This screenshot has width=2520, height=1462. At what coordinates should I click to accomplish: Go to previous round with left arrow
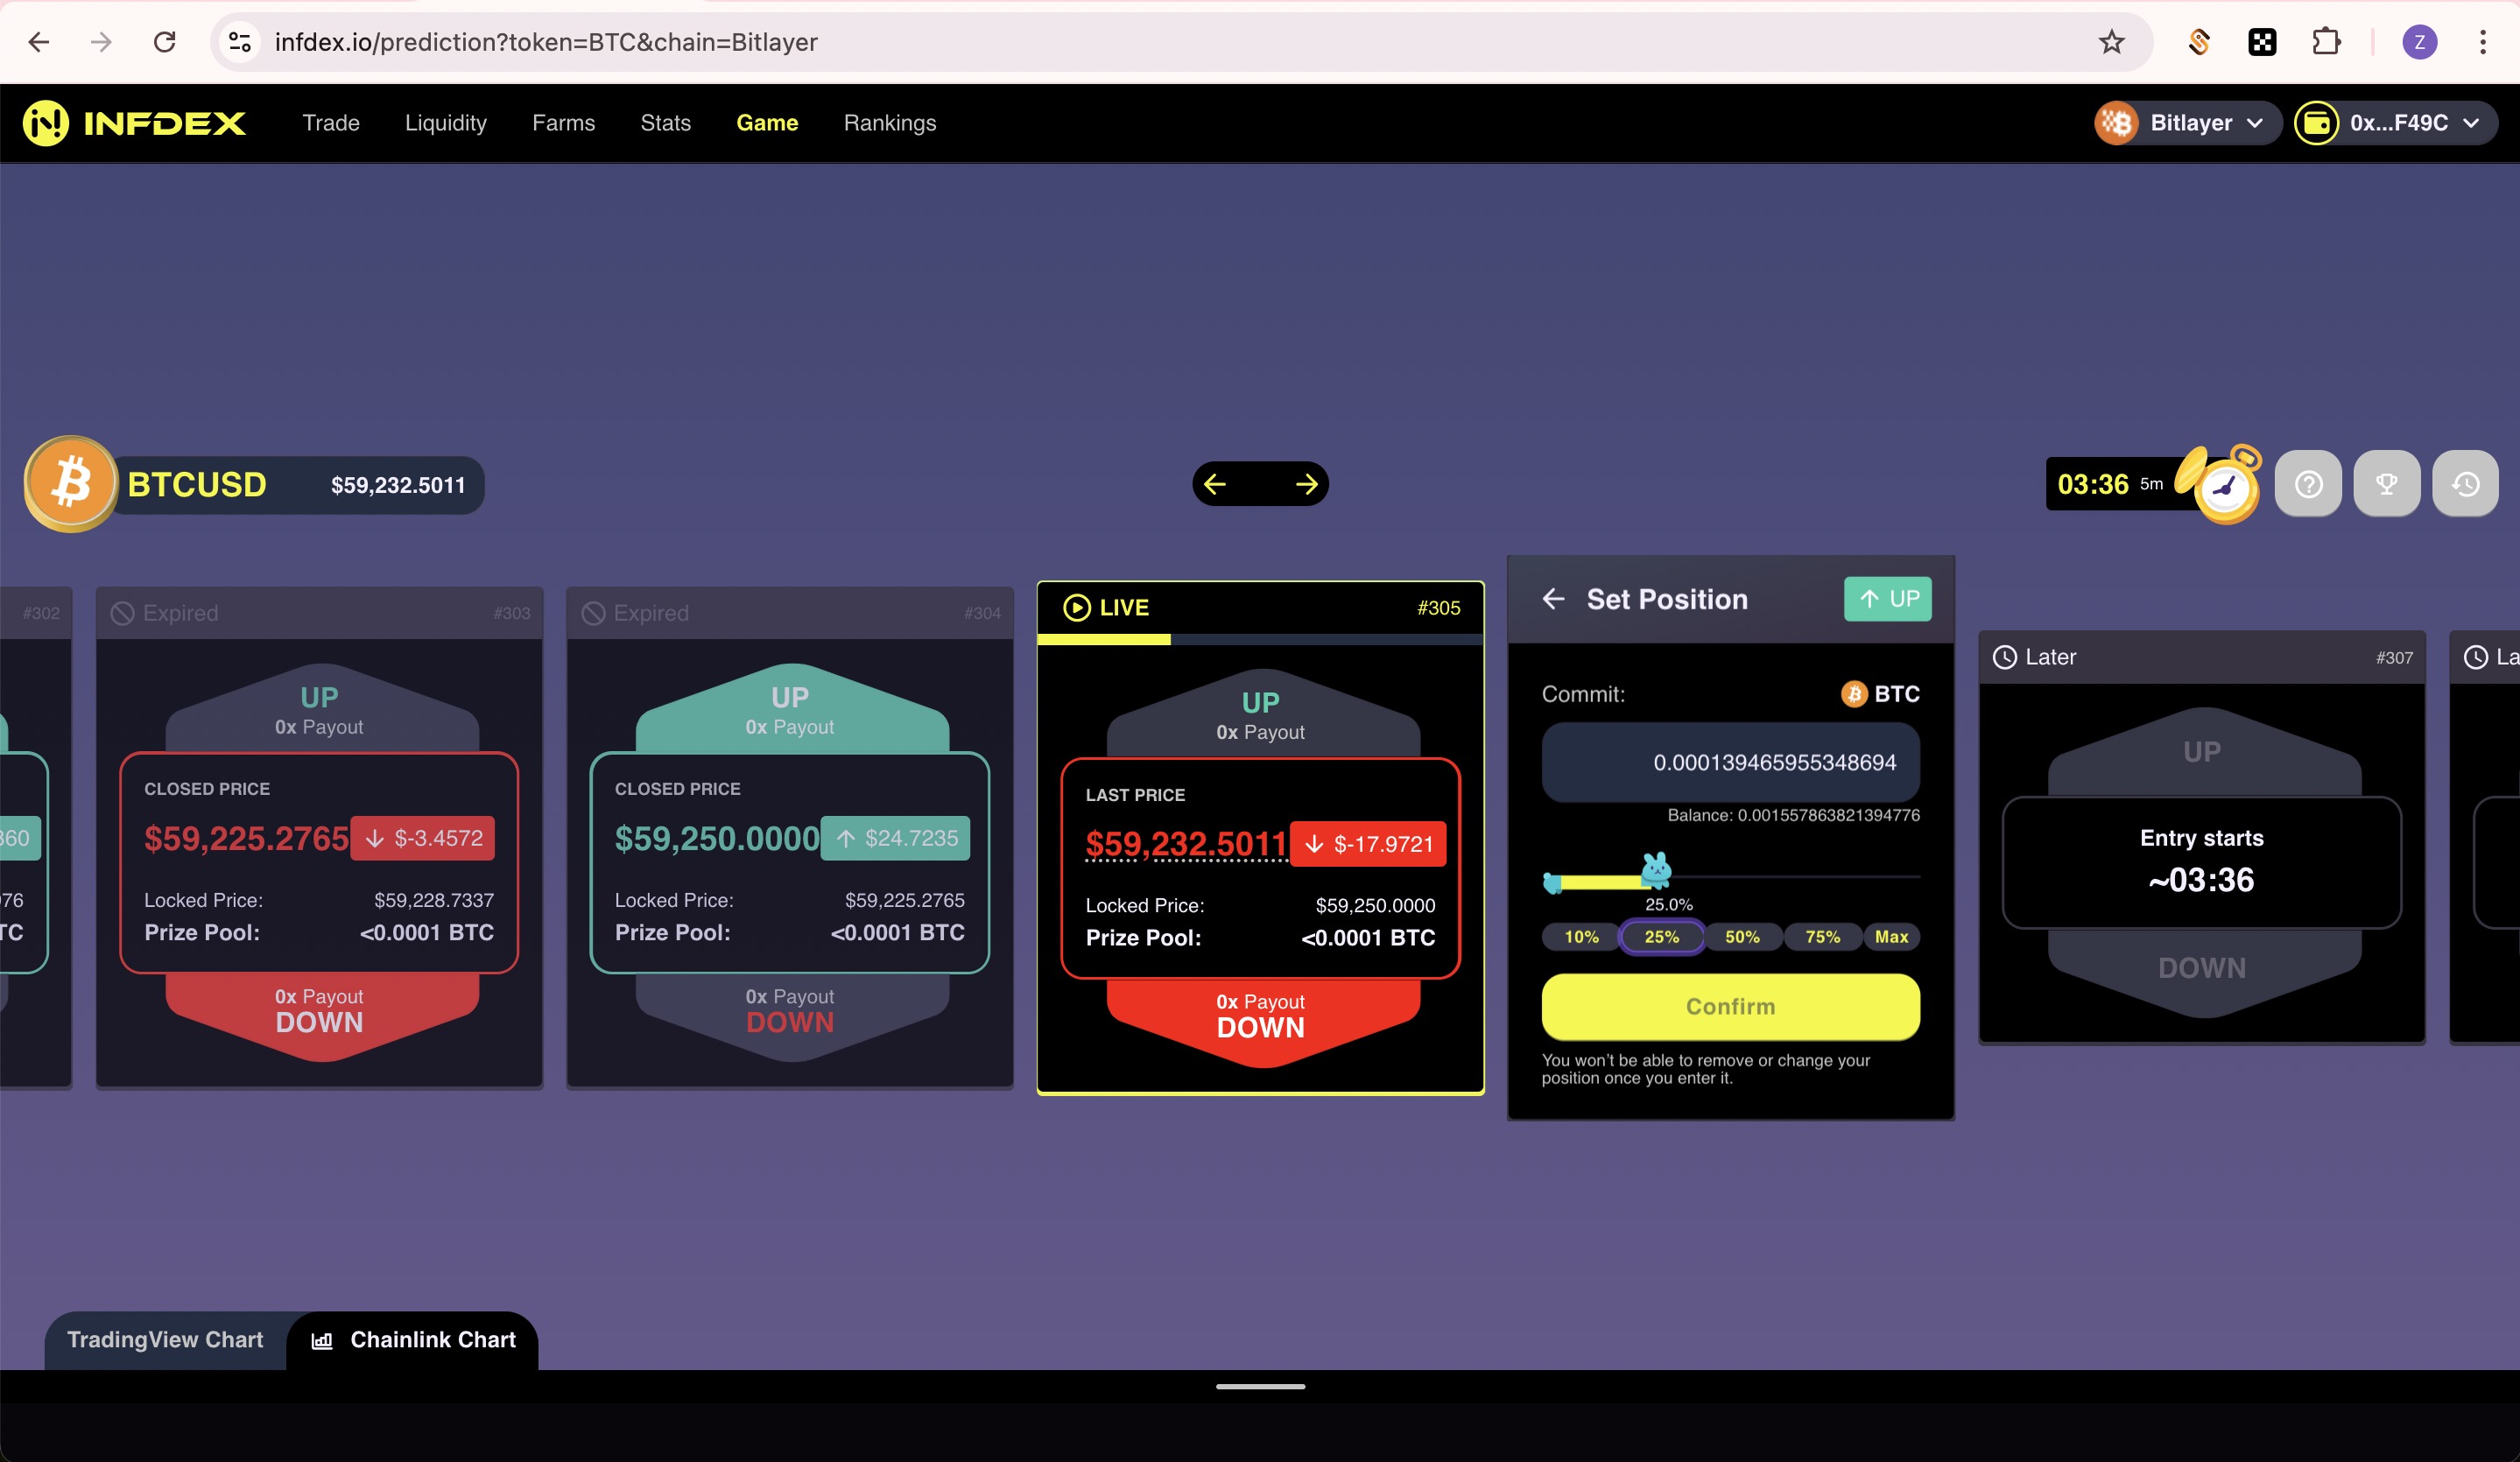tap(1215, 484)
